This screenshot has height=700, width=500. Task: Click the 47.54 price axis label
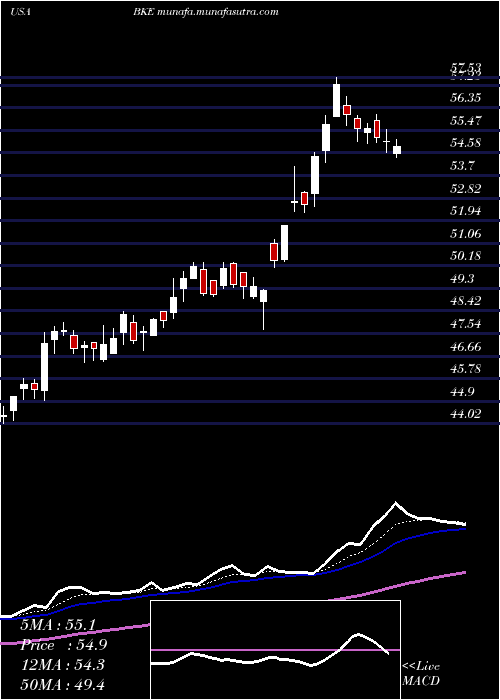point(466,324)
